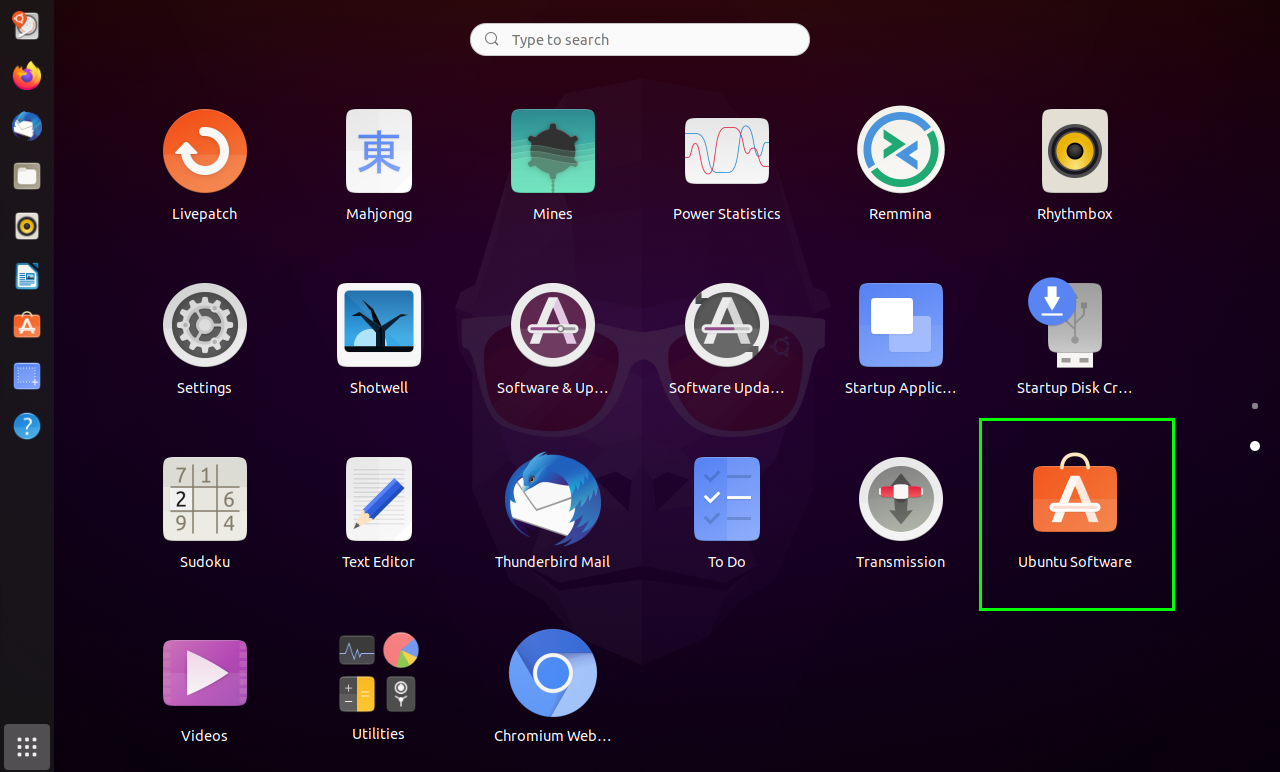Switch to the first app grid page dot
This screenshot has width=1280, height=772.
(1255, 406)
